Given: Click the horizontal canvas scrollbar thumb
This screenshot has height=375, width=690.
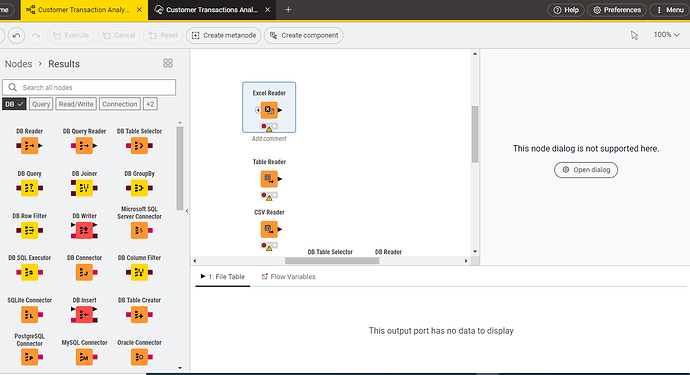Looking at the screenshot, I should tap(332, 261).
